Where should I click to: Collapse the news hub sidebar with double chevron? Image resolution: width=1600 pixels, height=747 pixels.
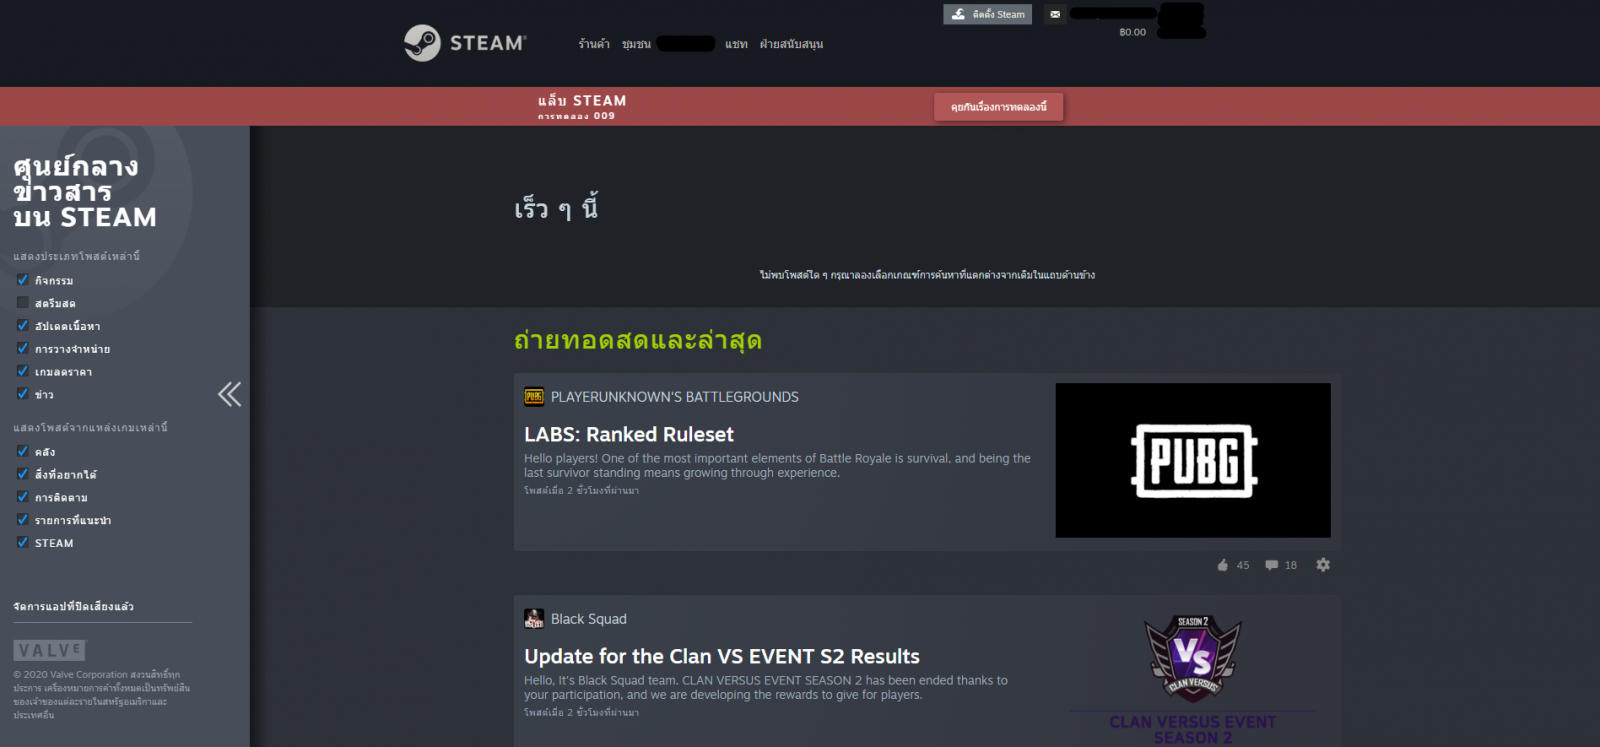pyautogui.click(x=230, y=394)
